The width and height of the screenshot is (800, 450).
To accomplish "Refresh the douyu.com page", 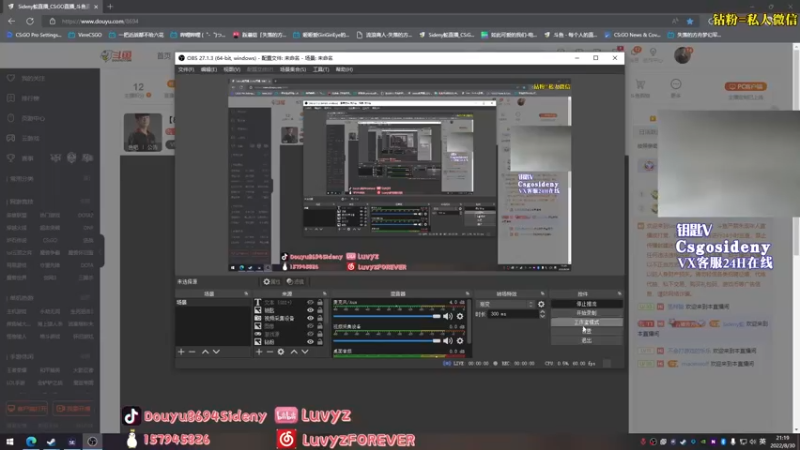I will [30, 21].
